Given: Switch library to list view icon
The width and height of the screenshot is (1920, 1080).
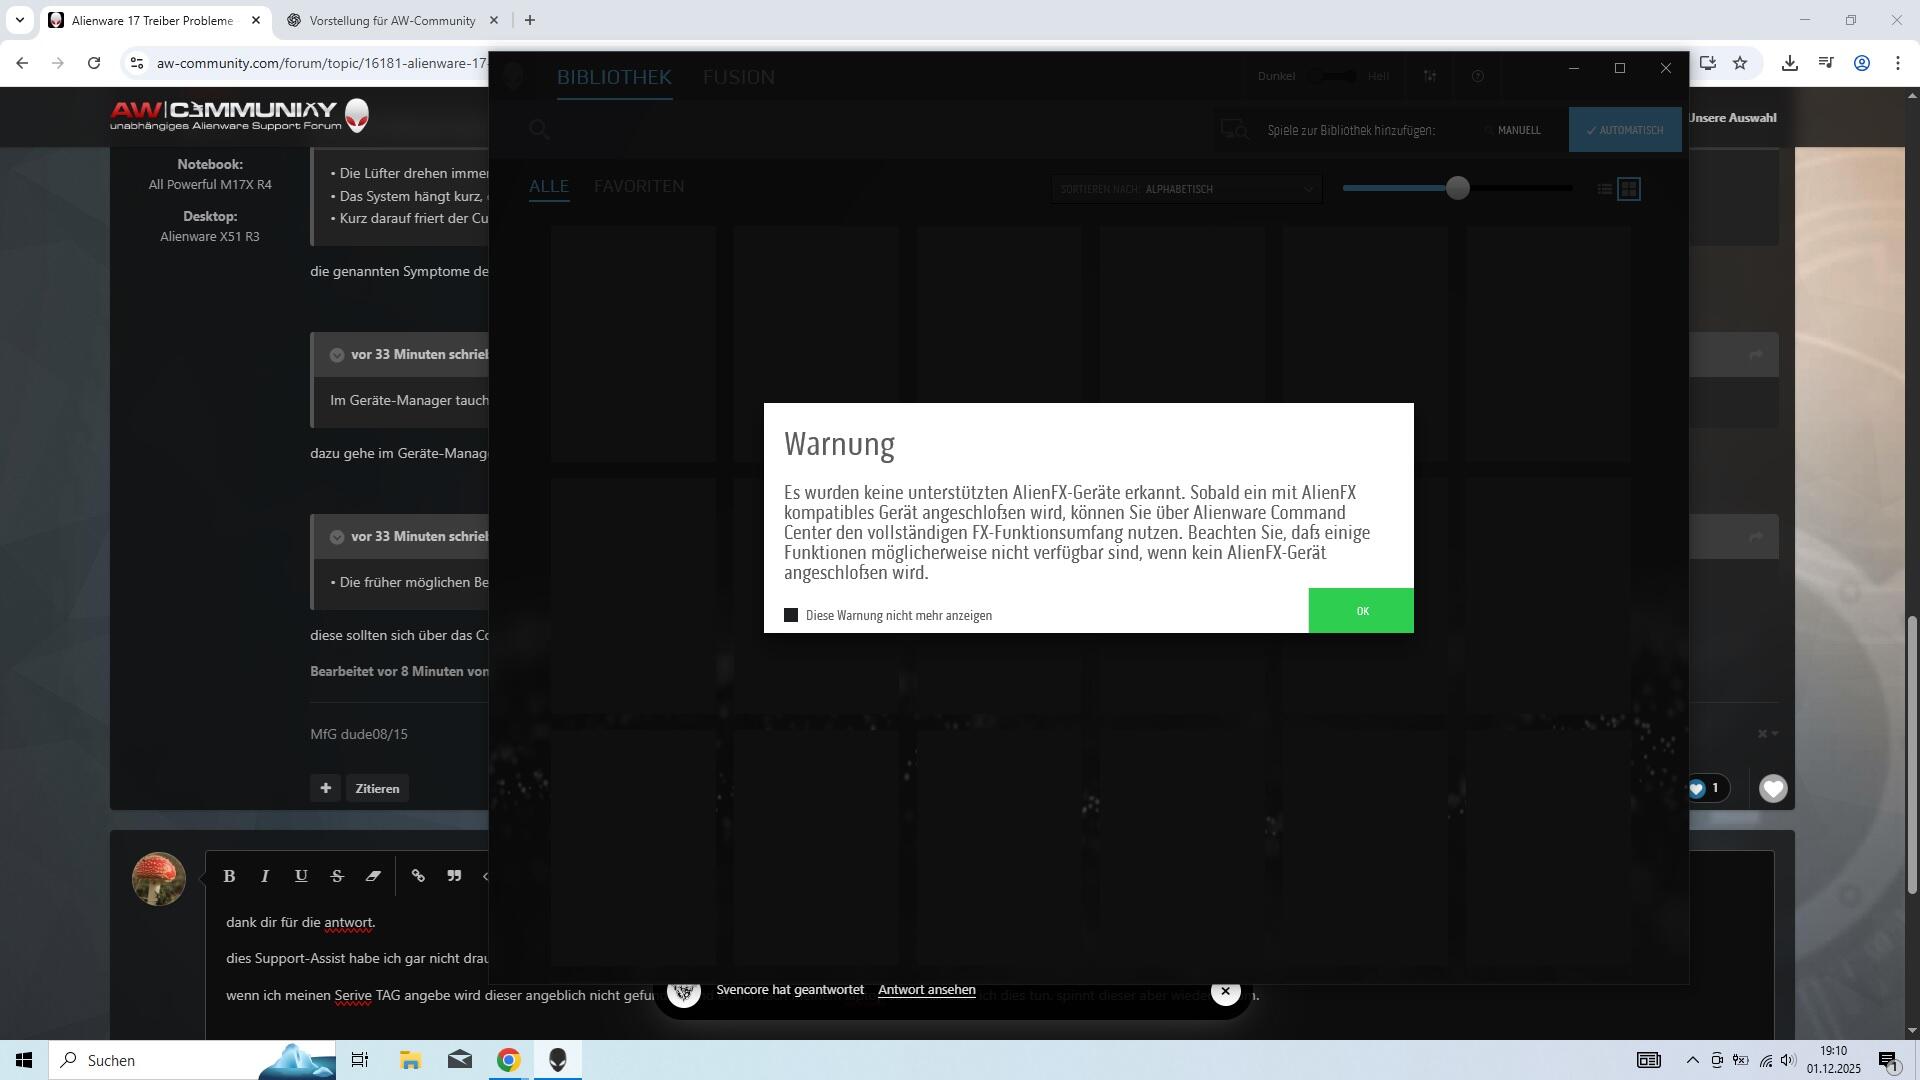Looking at the screenshot, I should [x=1604, y=189].
